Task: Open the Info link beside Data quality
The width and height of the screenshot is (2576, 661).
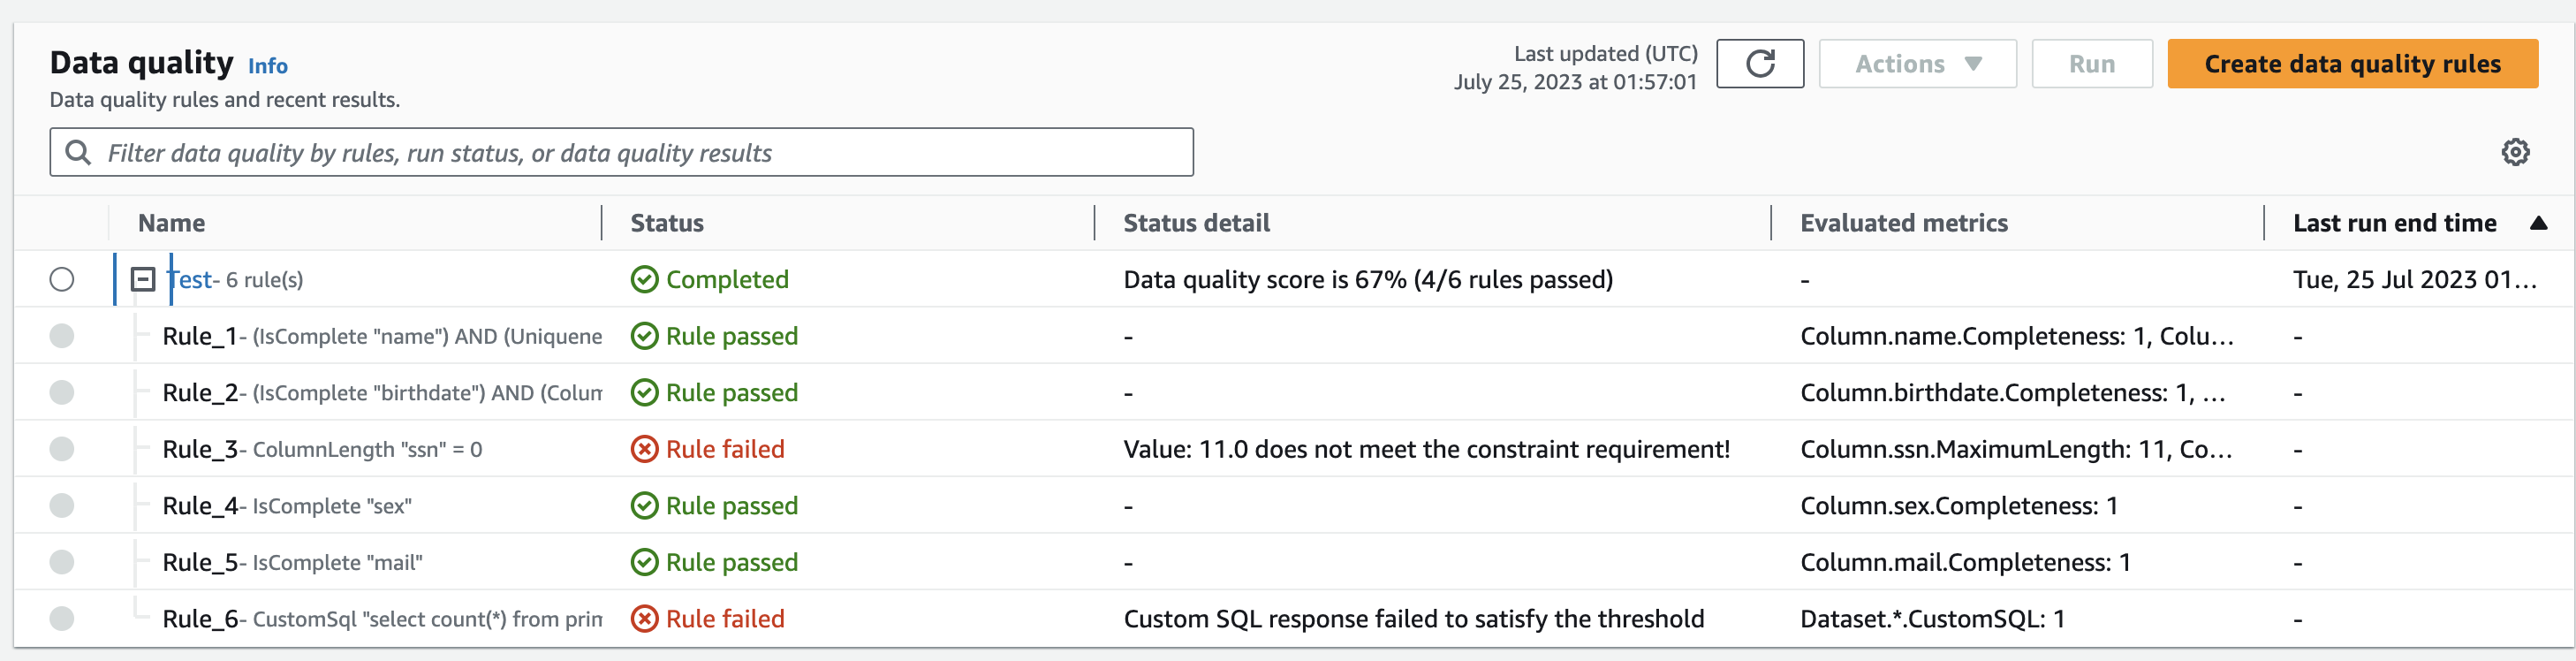Action: click(x=268, y=66)
